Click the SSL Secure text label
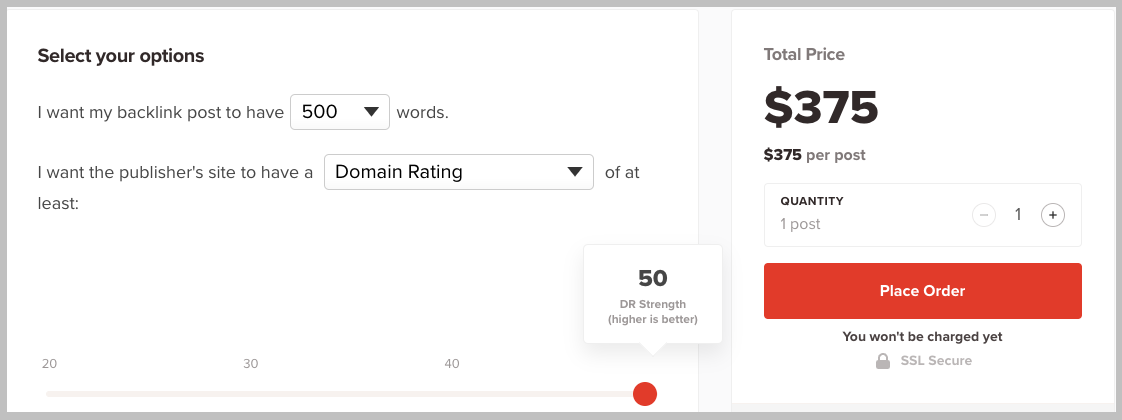This screenshot has width=1122, height=420. pos(934,361)
